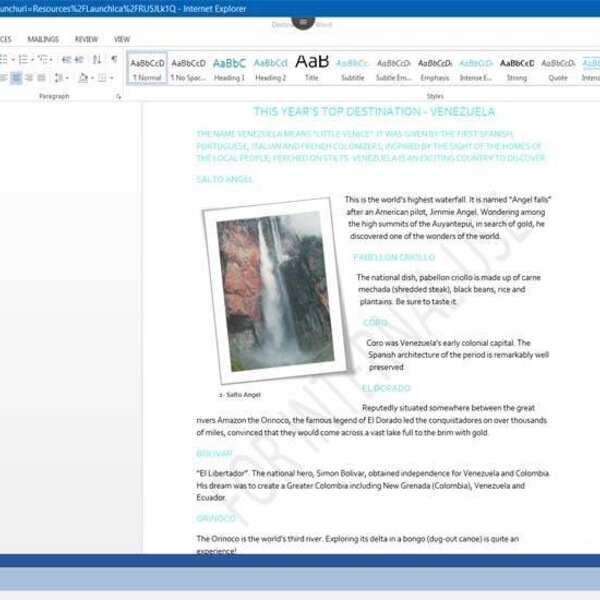The height and width of the screenshot is (600, 600).
Task: Open the Borders dropdown arrow
Action: click(111, 78)
